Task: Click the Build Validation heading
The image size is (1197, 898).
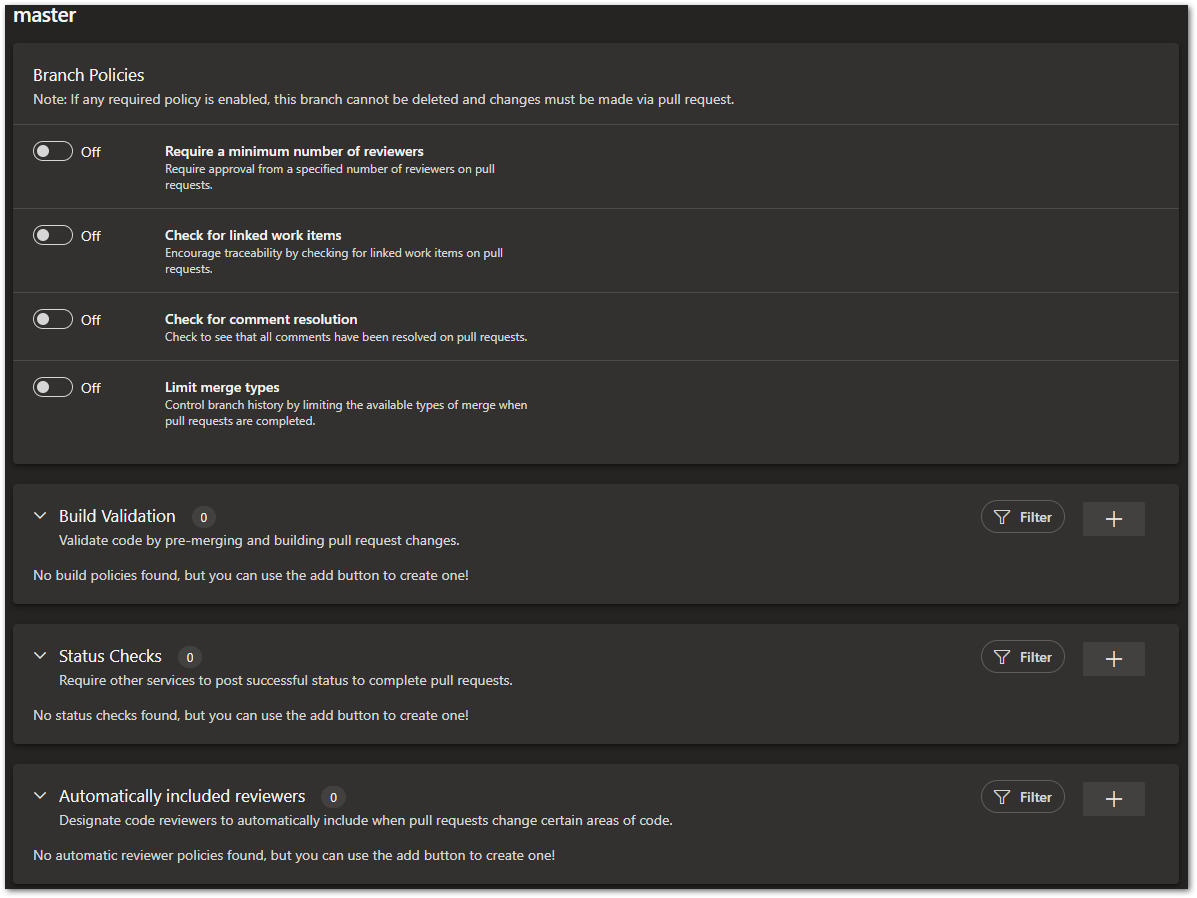Action: [117, 516]
